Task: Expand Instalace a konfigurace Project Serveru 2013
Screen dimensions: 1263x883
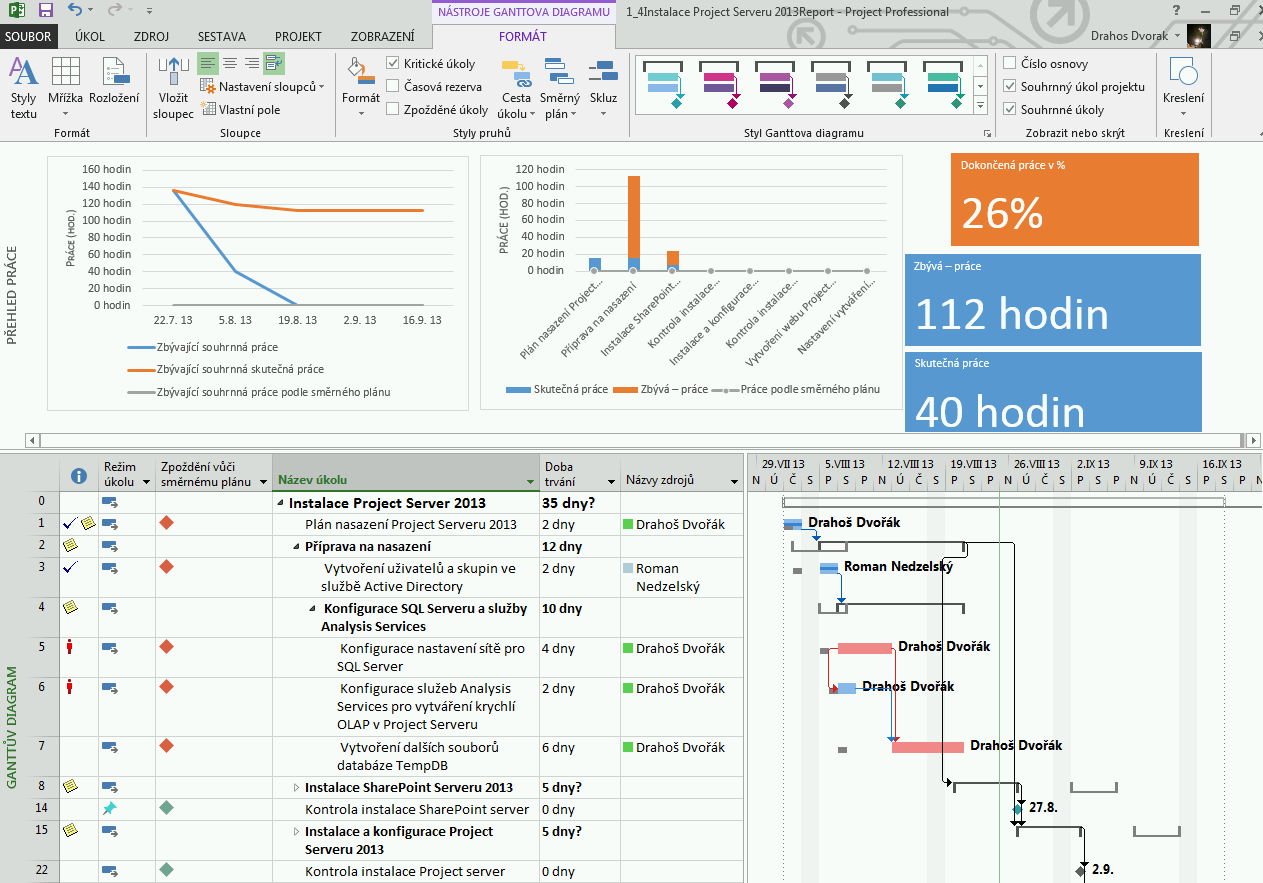Action: click(296, 832)
